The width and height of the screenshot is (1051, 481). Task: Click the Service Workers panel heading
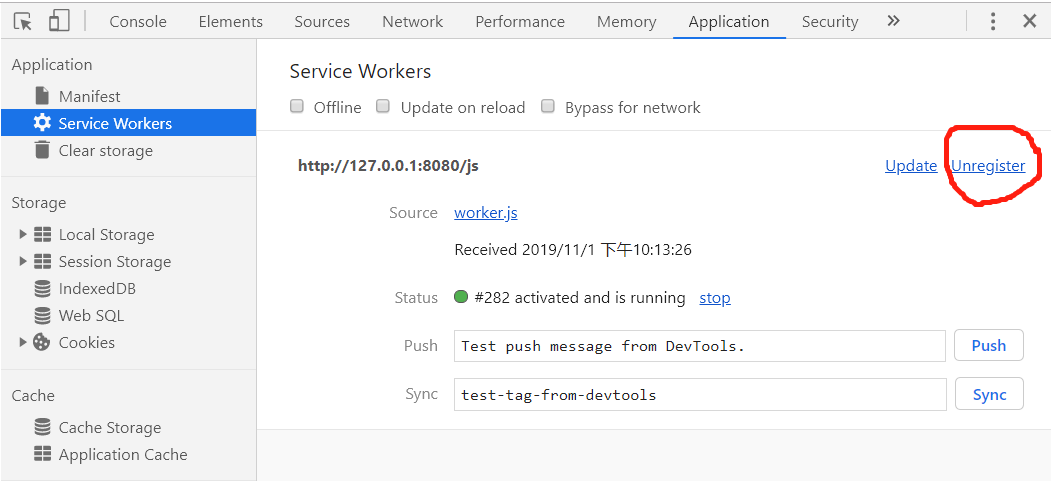coord(360,71)
